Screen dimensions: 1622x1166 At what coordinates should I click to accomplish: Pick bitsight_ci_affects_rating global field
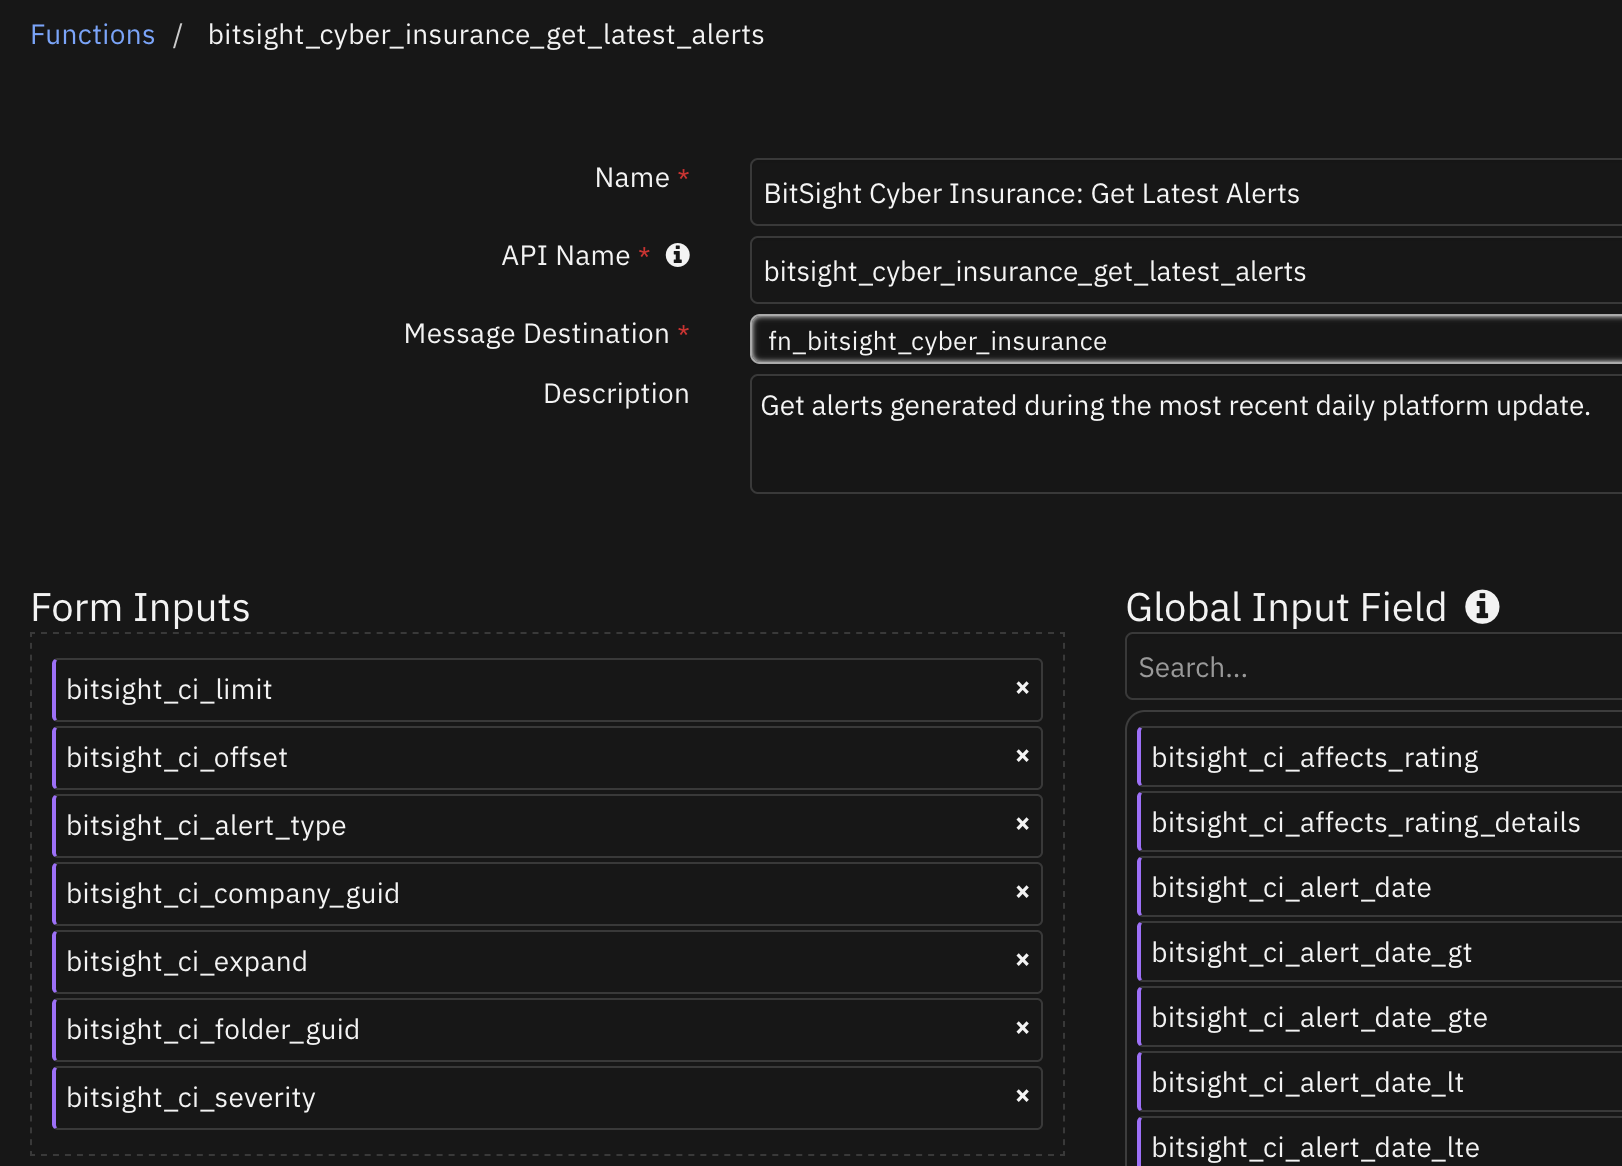(x=1380, y=757)
